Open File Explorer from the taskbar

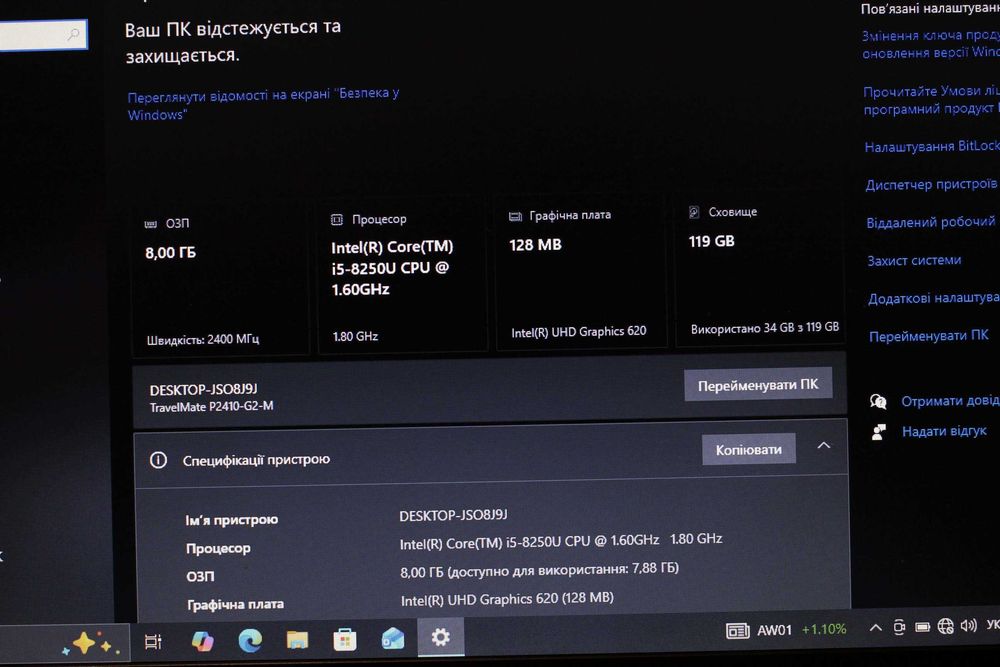pyautogui.click(x=297, y=640)
